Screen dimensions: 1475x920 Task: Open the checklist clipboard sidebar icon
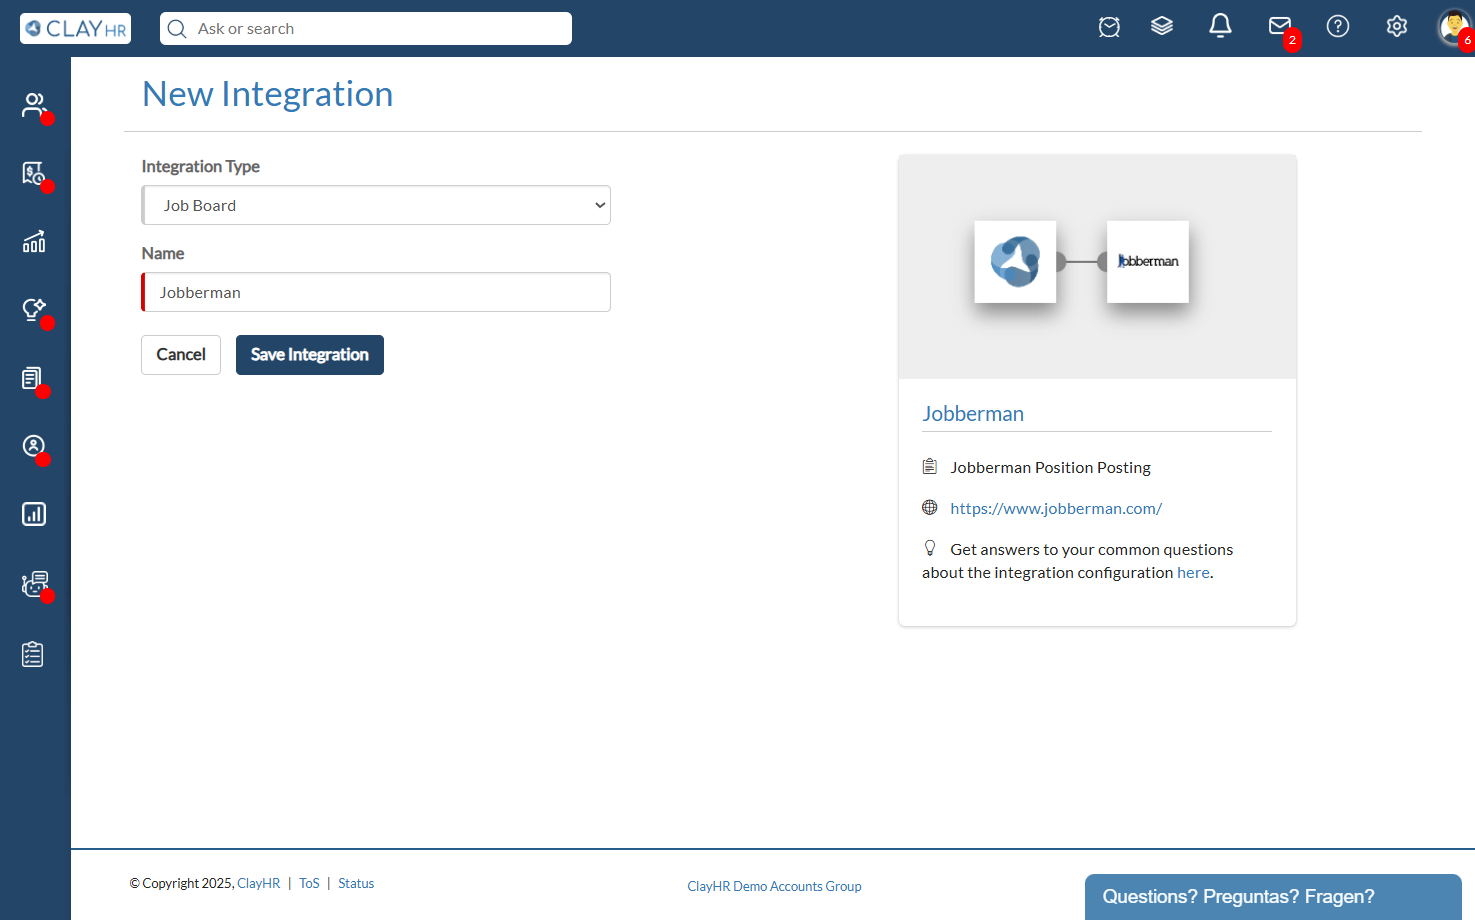pos(33,654)
